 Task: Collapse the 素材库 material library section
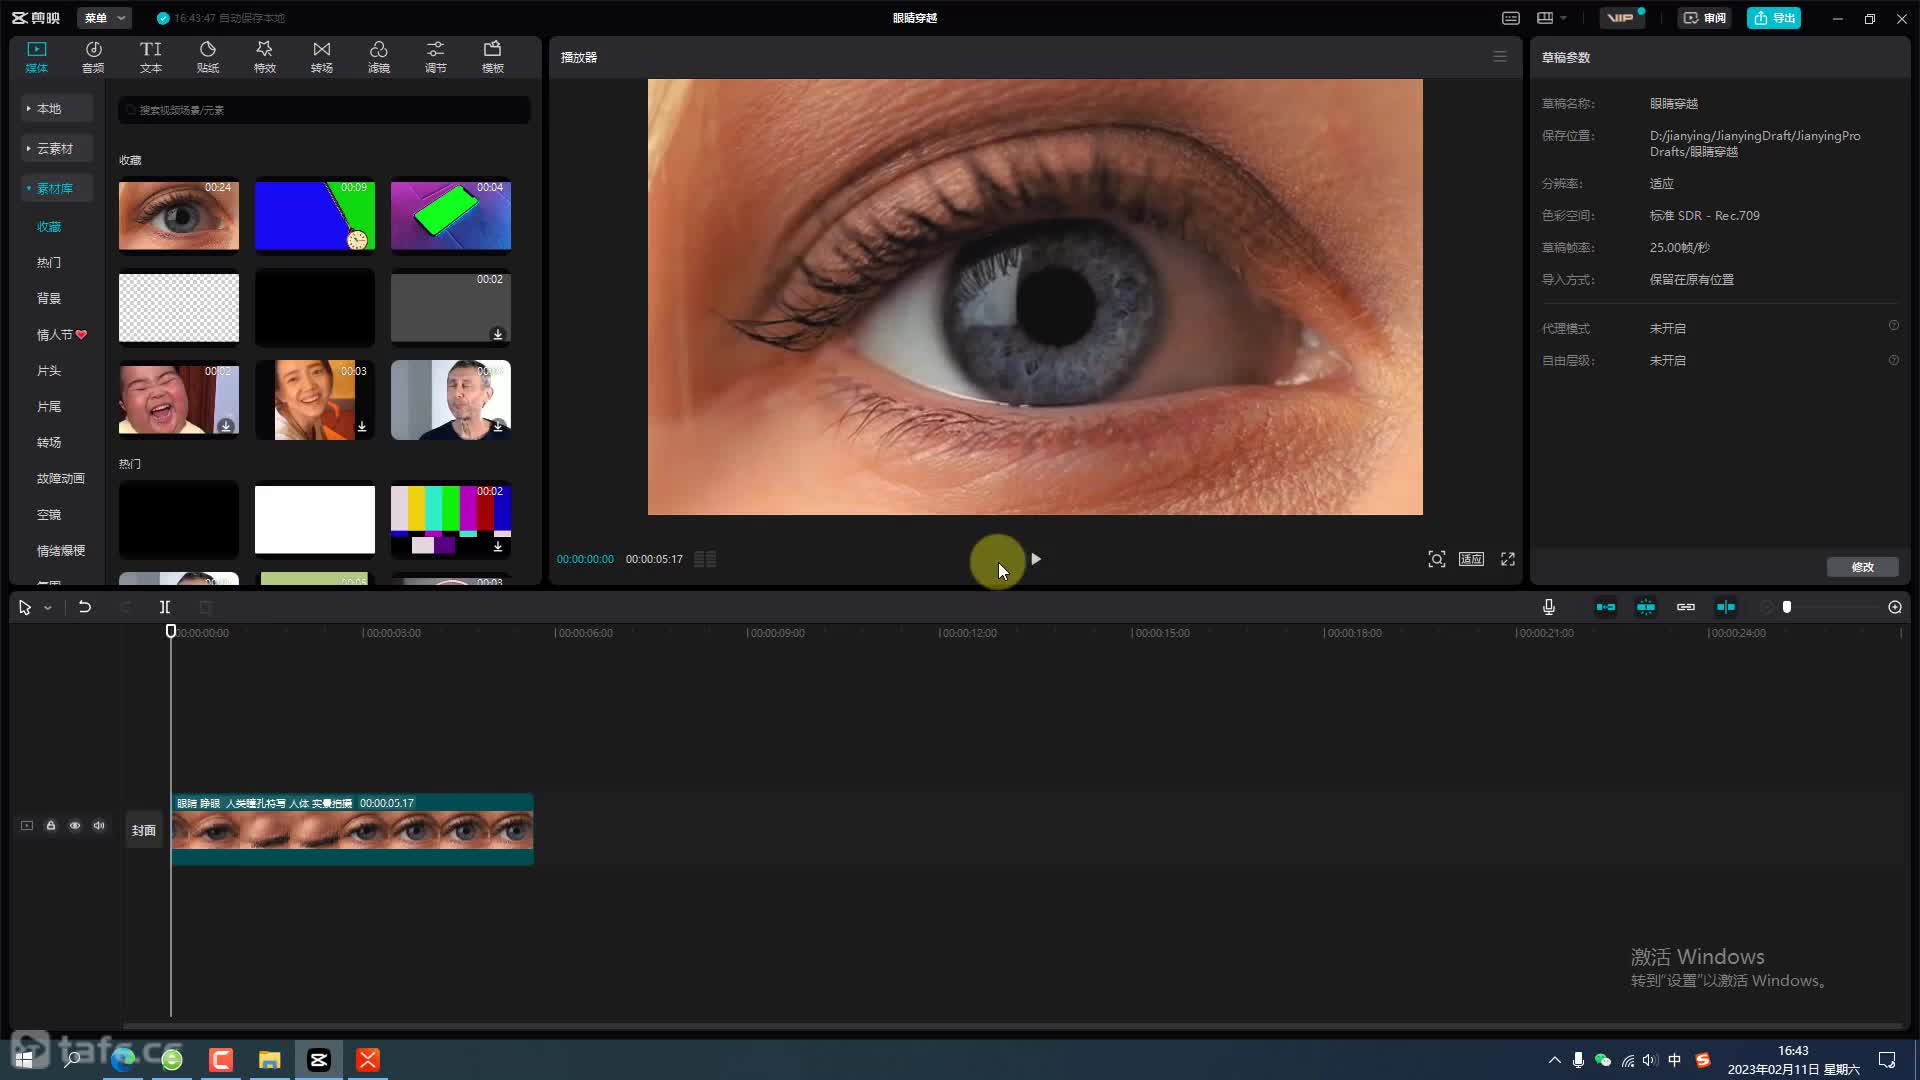click(x=57, y=188)
